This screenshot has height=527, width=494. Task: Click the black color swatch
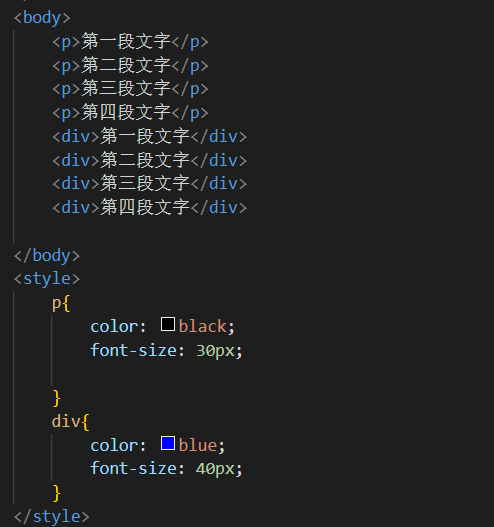tap(168, 324)
